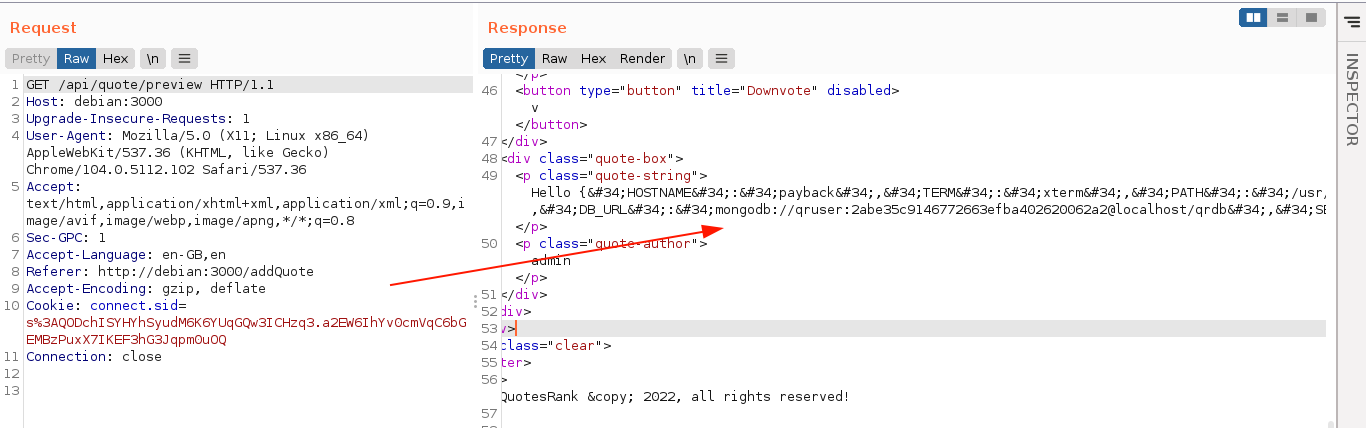Screen dimensions: 1366x428
Task: Select the top-bottom split layout icon
Action: coord(1282,17)
